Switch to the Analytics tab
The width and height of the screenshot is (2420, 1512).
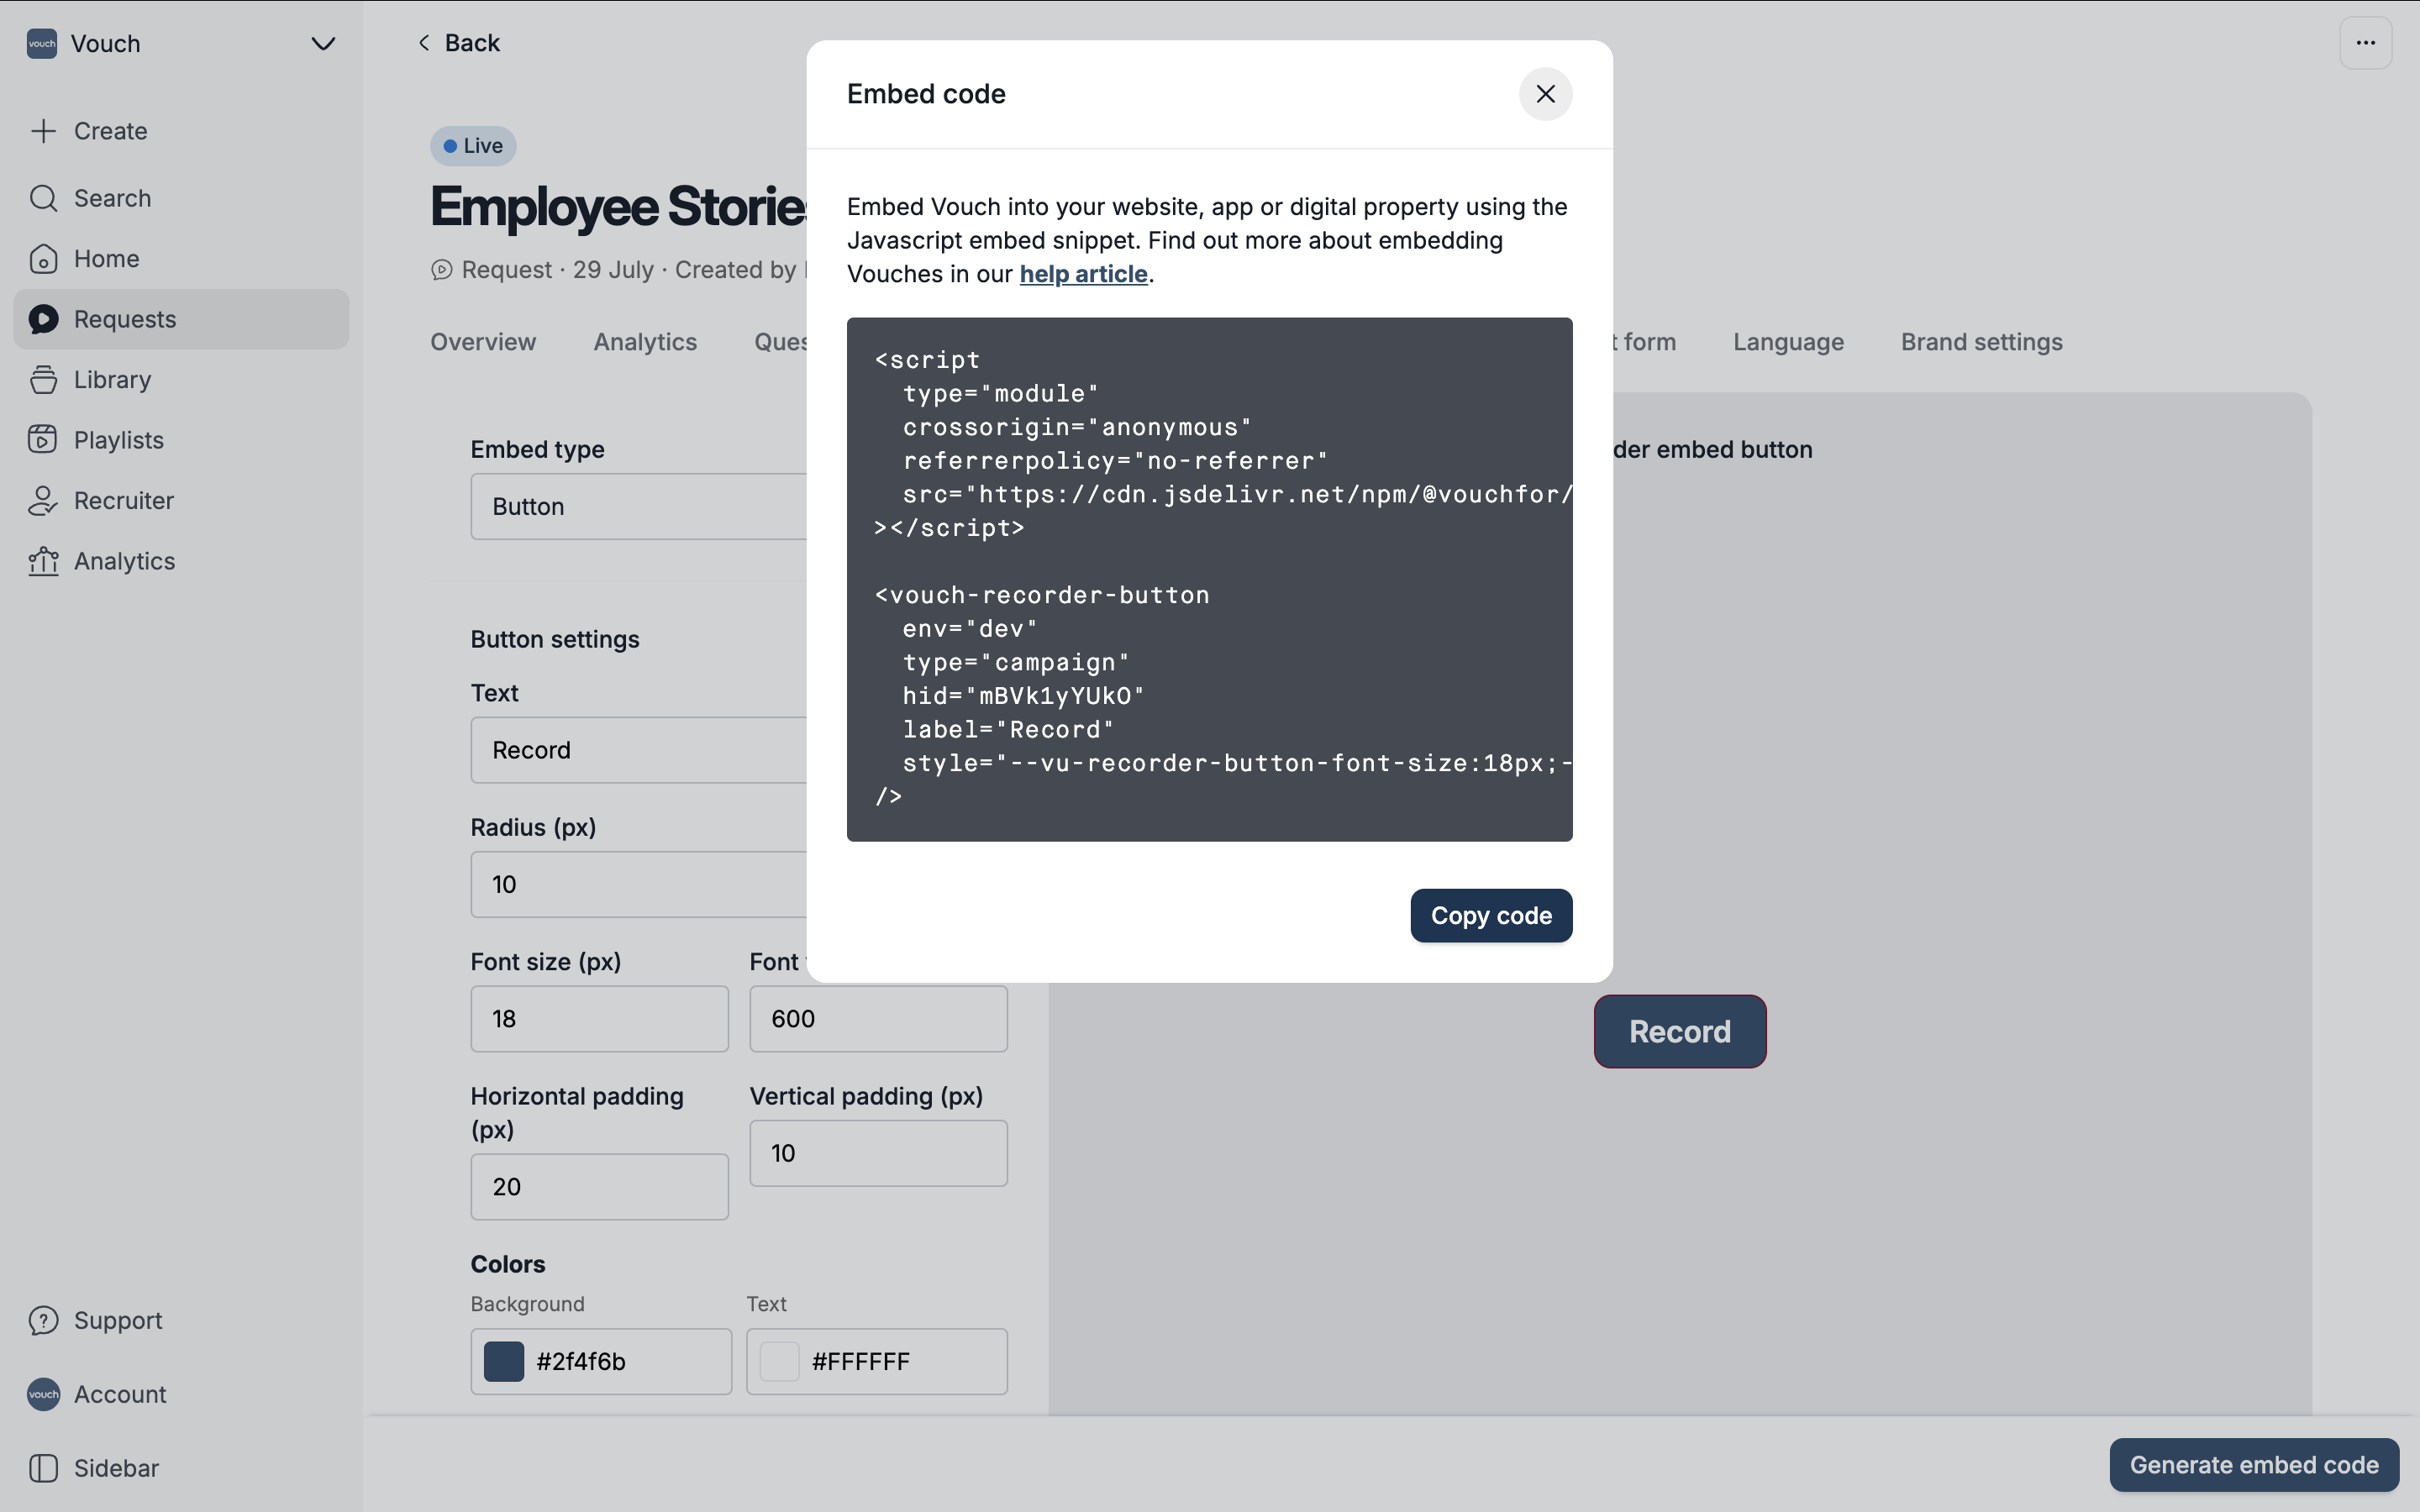645,342
